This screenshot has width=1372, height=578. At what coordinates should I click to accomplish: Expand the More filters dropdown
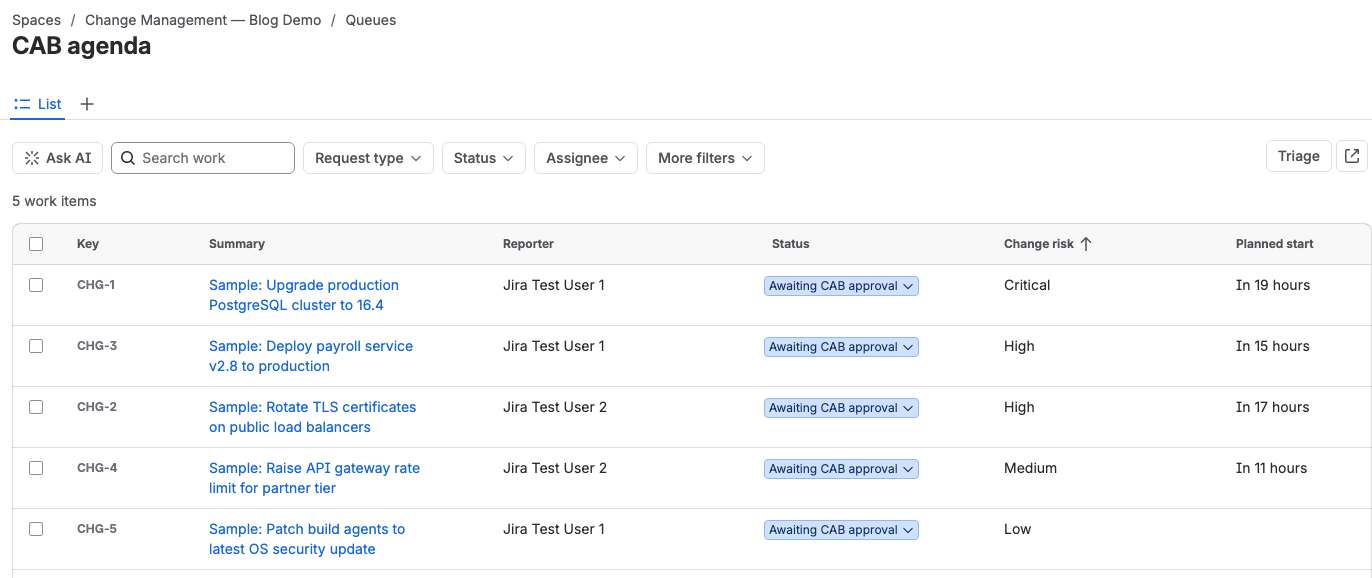click(705, 158)
